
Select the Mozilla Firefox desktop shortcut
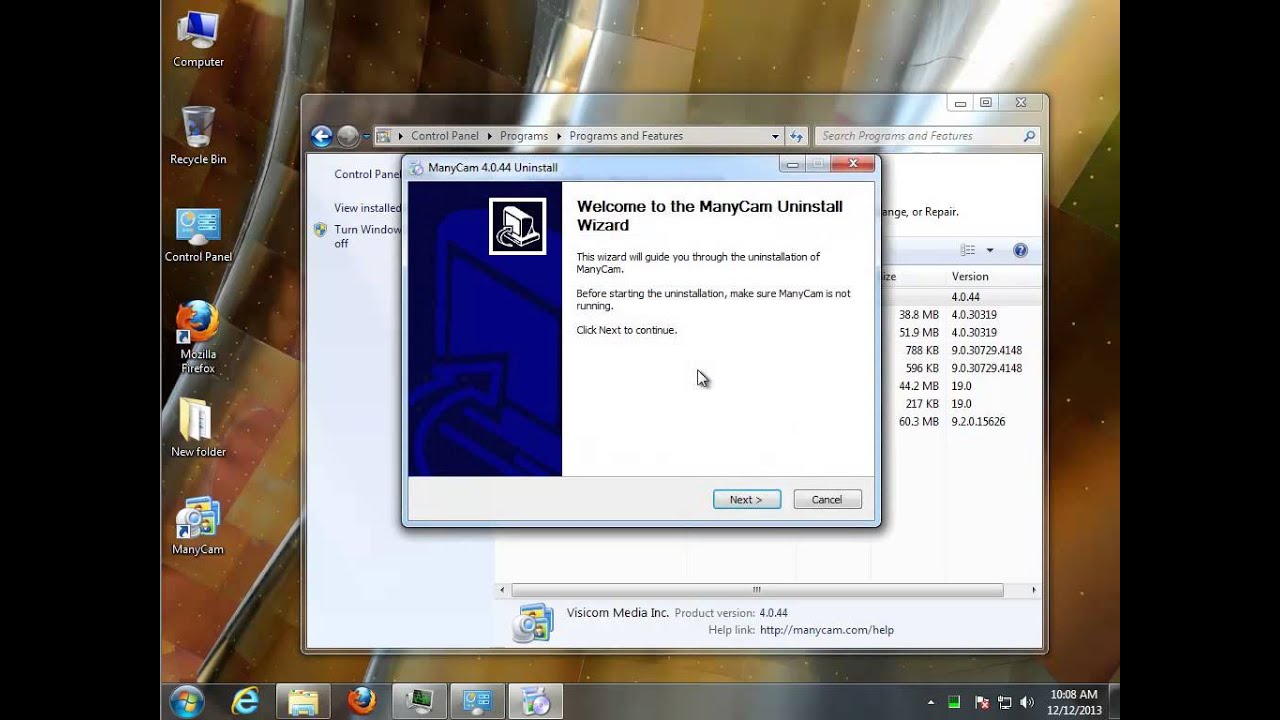point(198,337)
